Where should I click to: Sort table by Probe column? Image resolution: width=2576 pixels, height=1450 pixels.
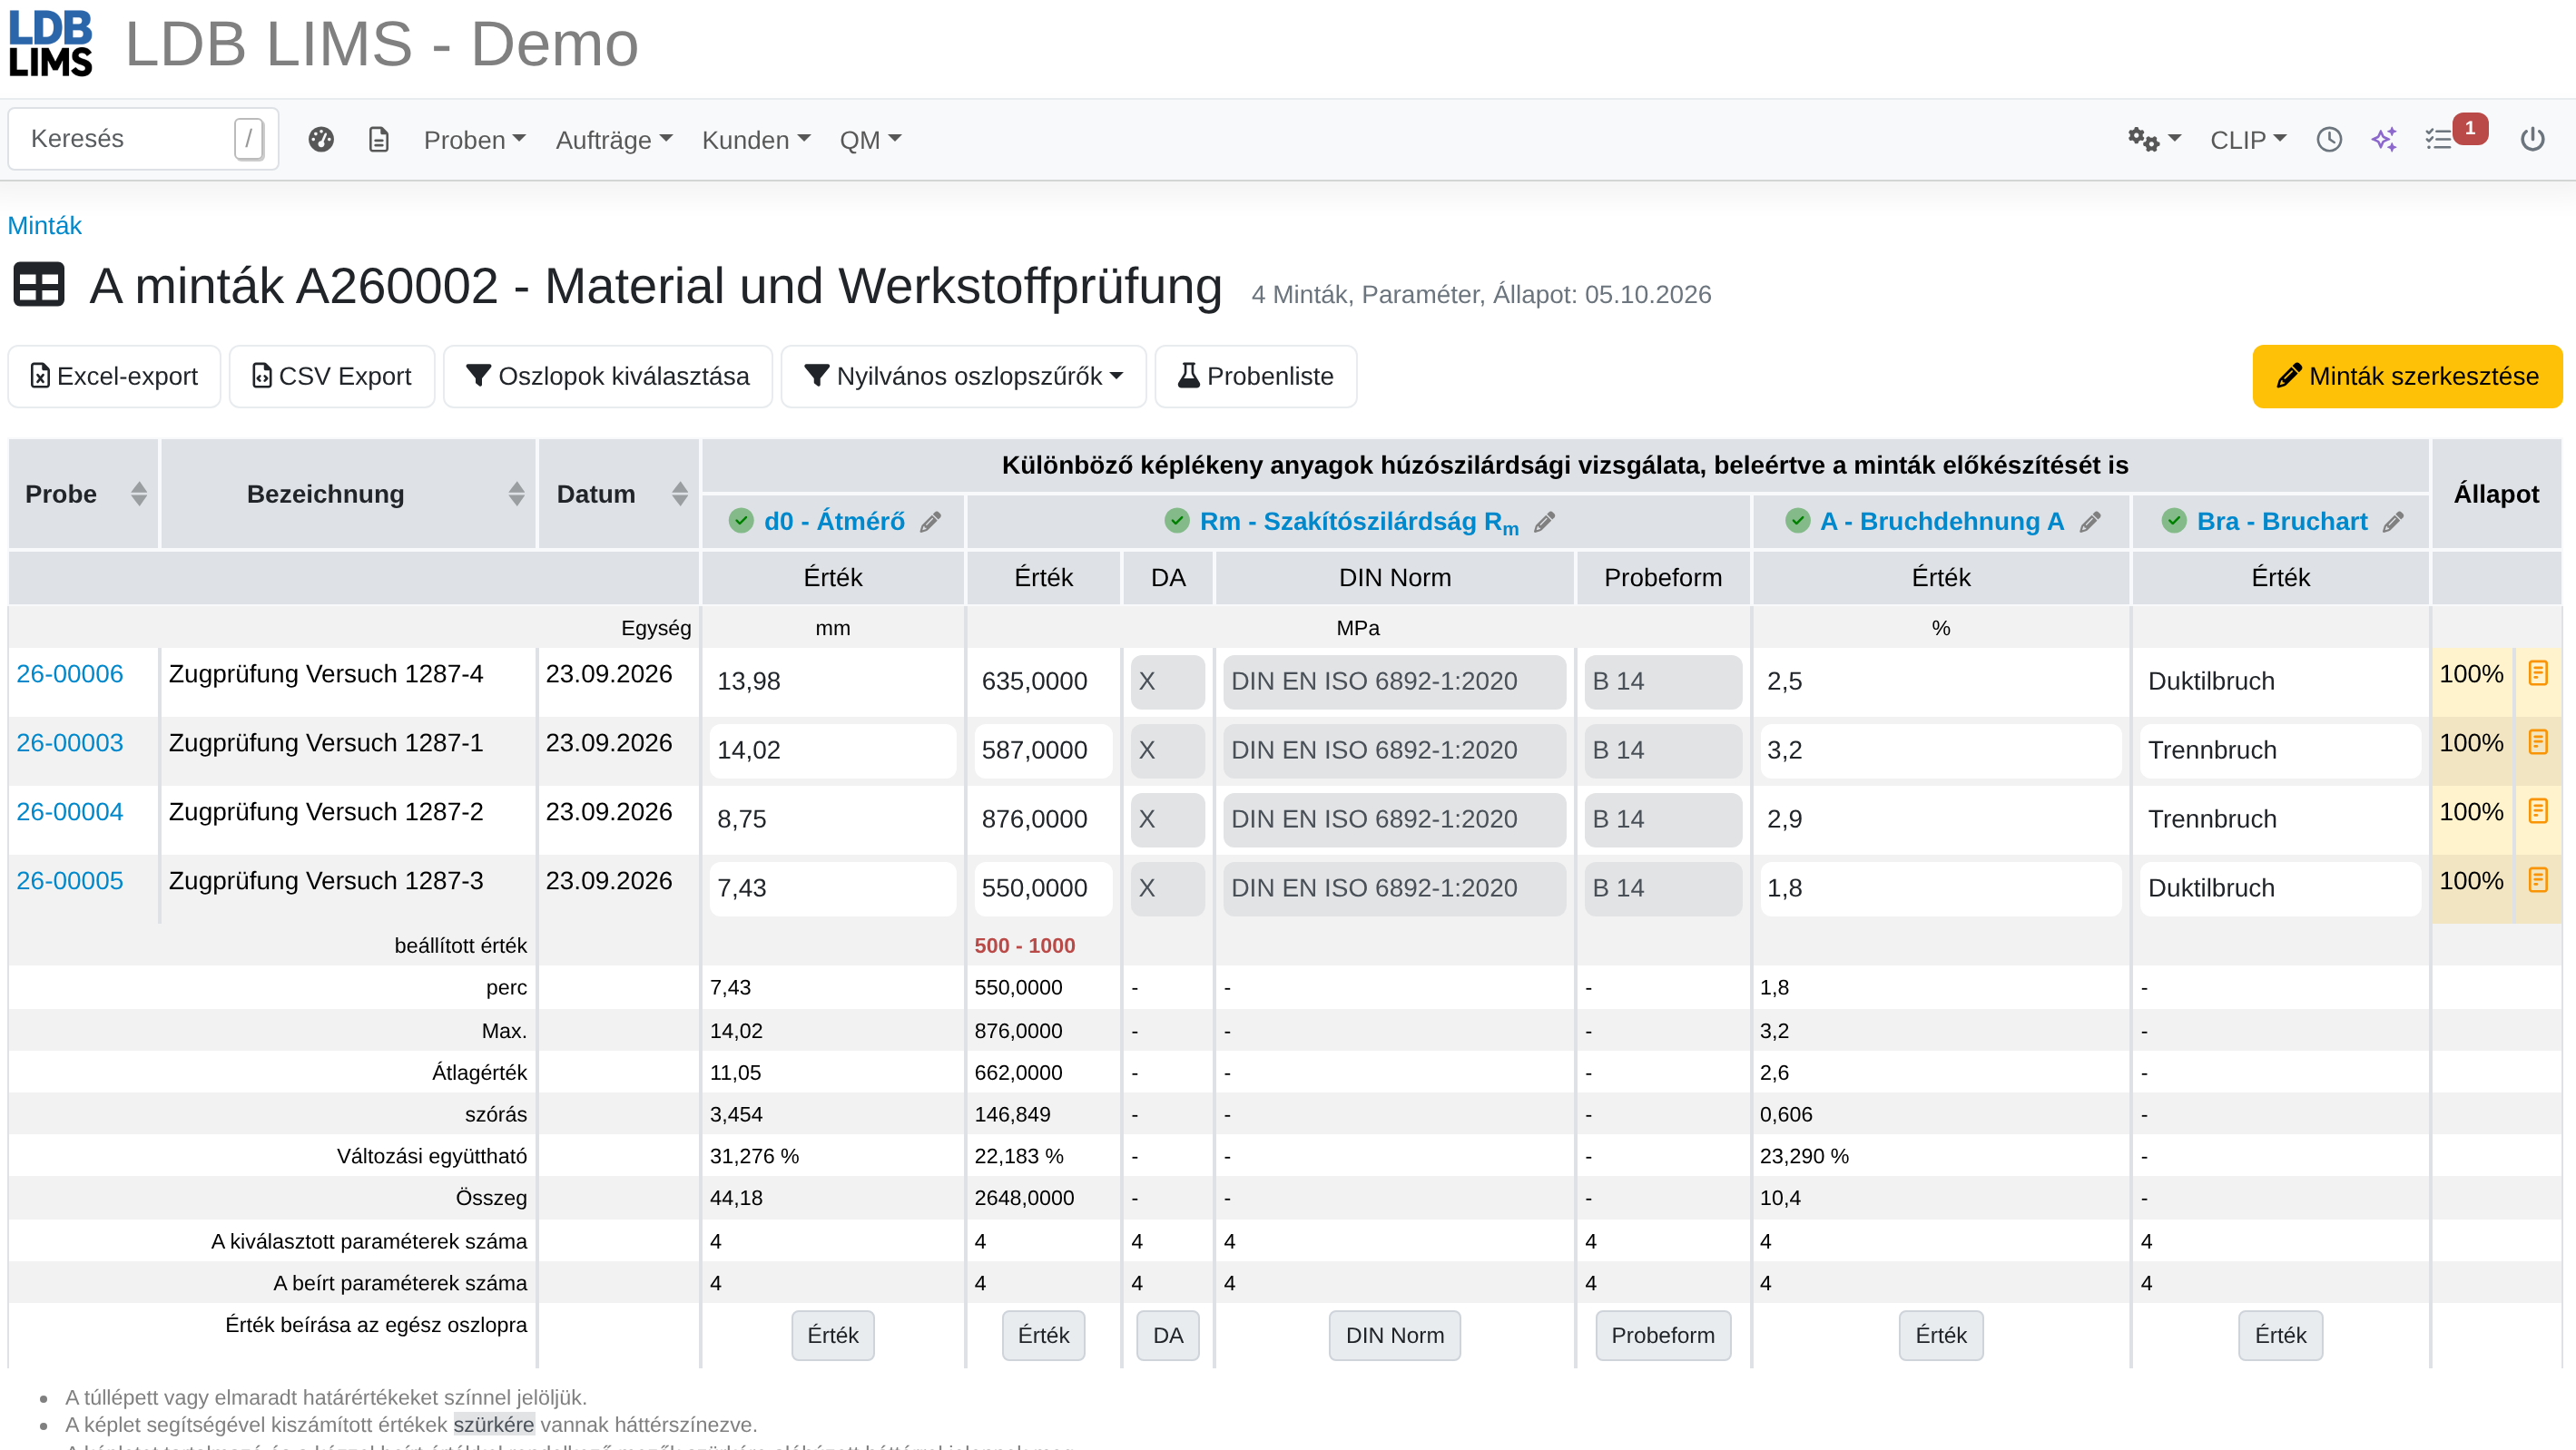coord(139,494)
